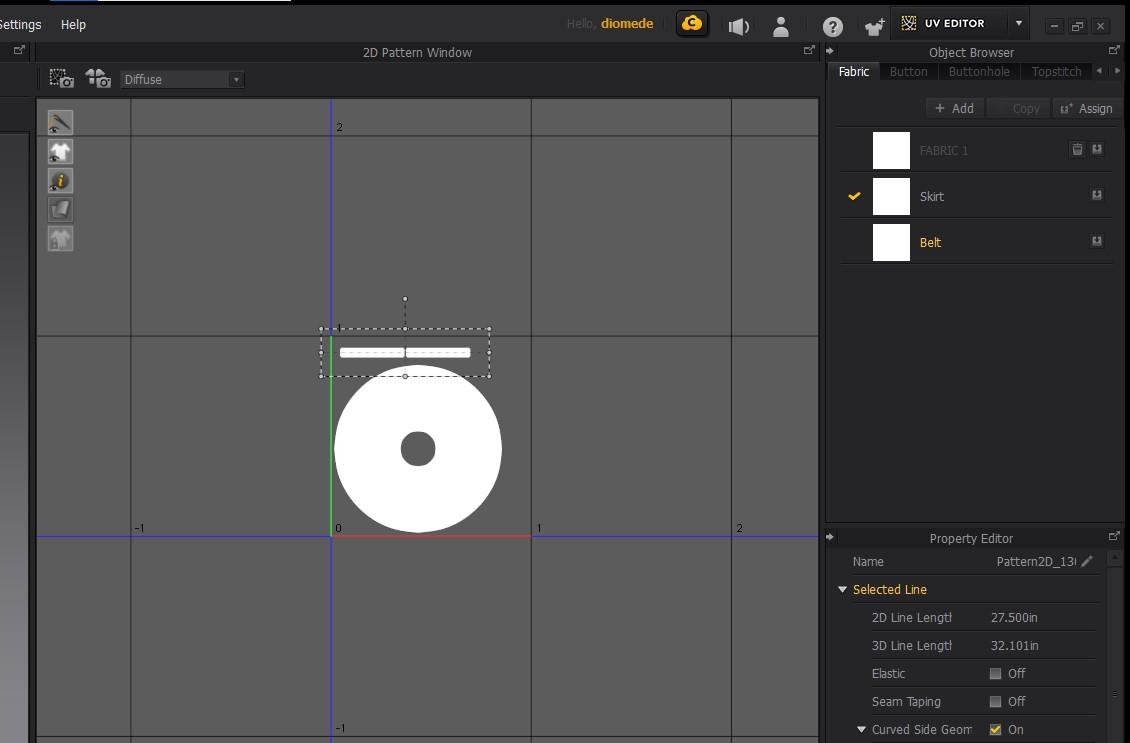Uncheck the Curved Side Geometry checkbox
Viewport: 1130px width, 743px height.
click(x=995, y=730)
